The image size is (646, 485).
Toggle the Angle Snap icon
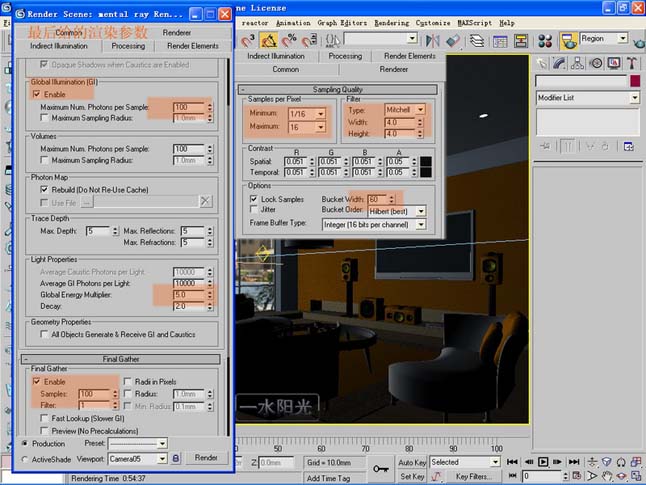point(268,40)
